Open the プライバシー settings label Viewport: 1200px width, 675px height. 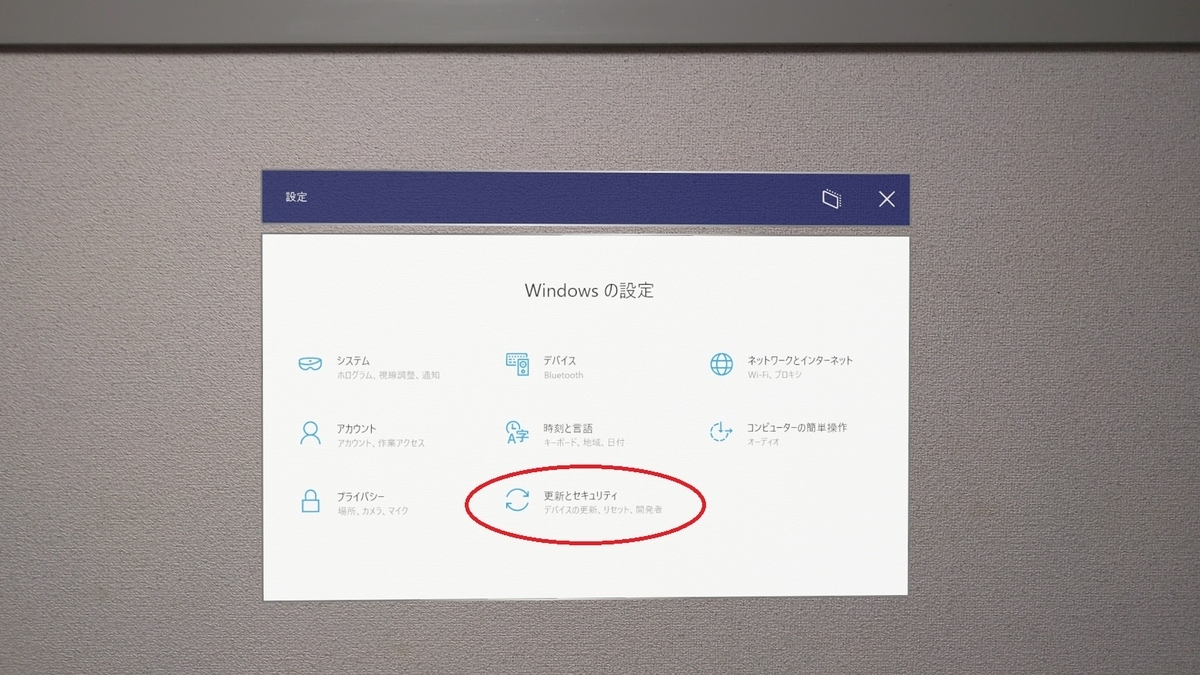click(x=361, y=496)
